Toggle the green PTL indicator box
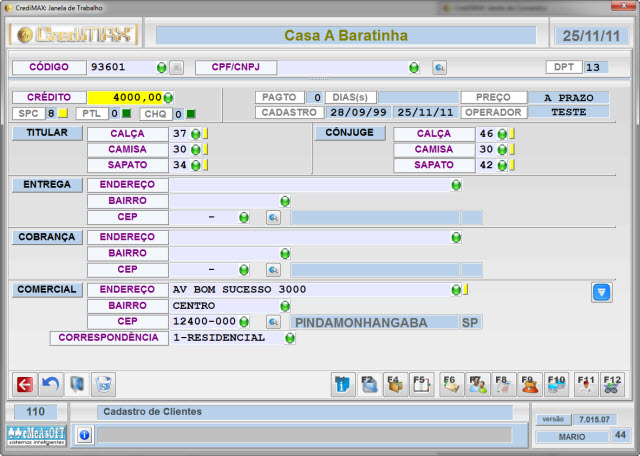 pos(126,114)
